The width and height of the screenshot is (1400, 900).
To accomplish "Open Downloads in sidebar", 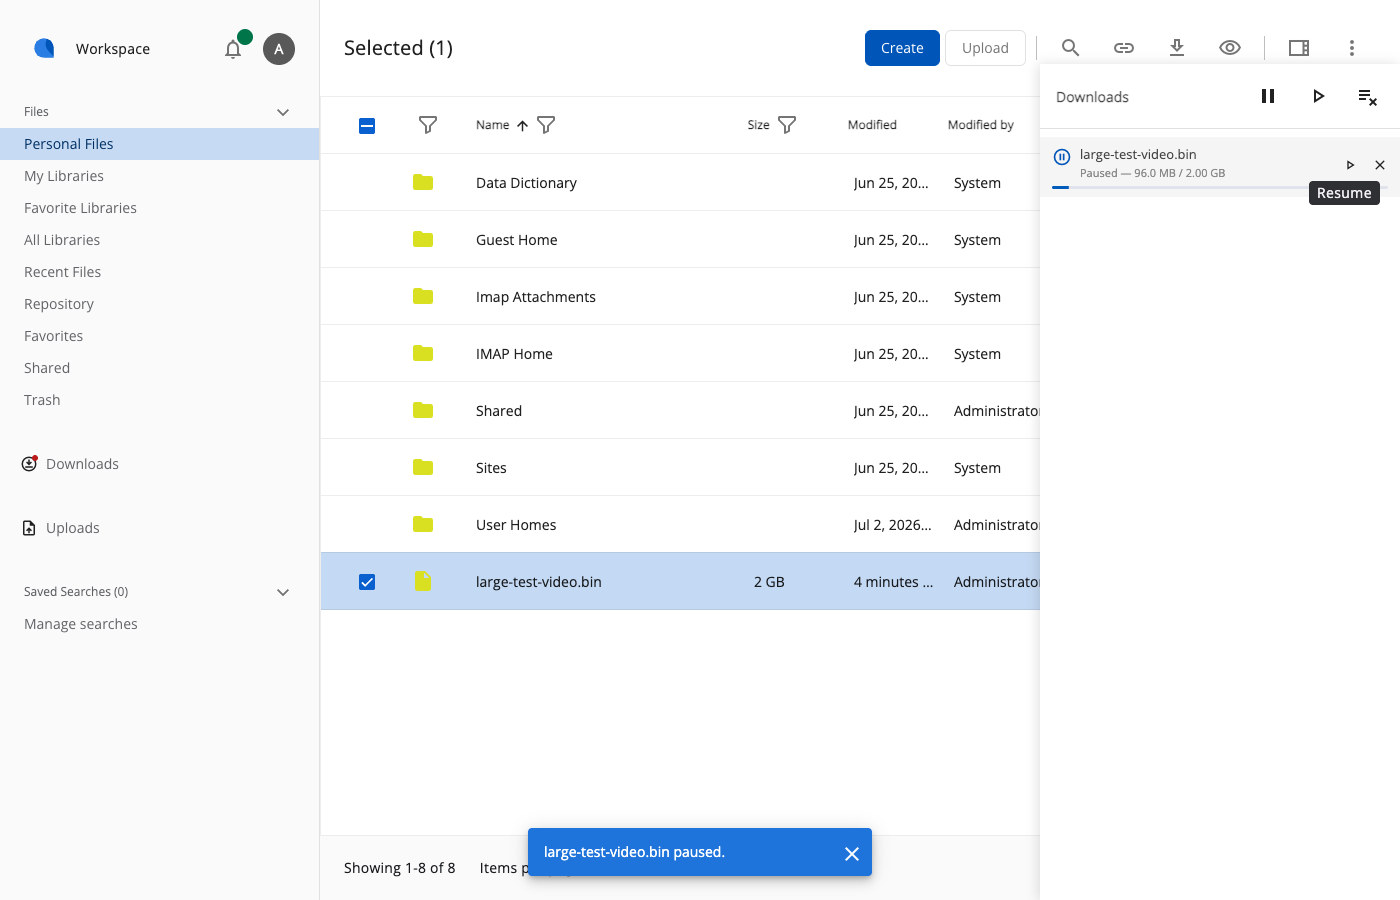I will pos(82,464).
